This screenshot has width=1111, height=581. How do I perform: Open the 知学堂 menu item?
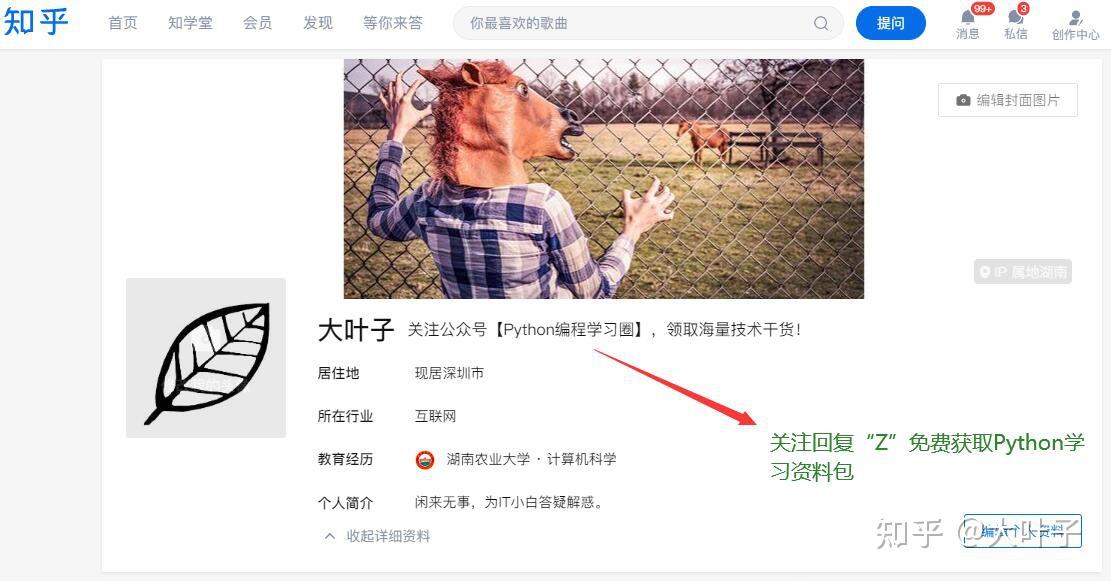tap(190, 23)
